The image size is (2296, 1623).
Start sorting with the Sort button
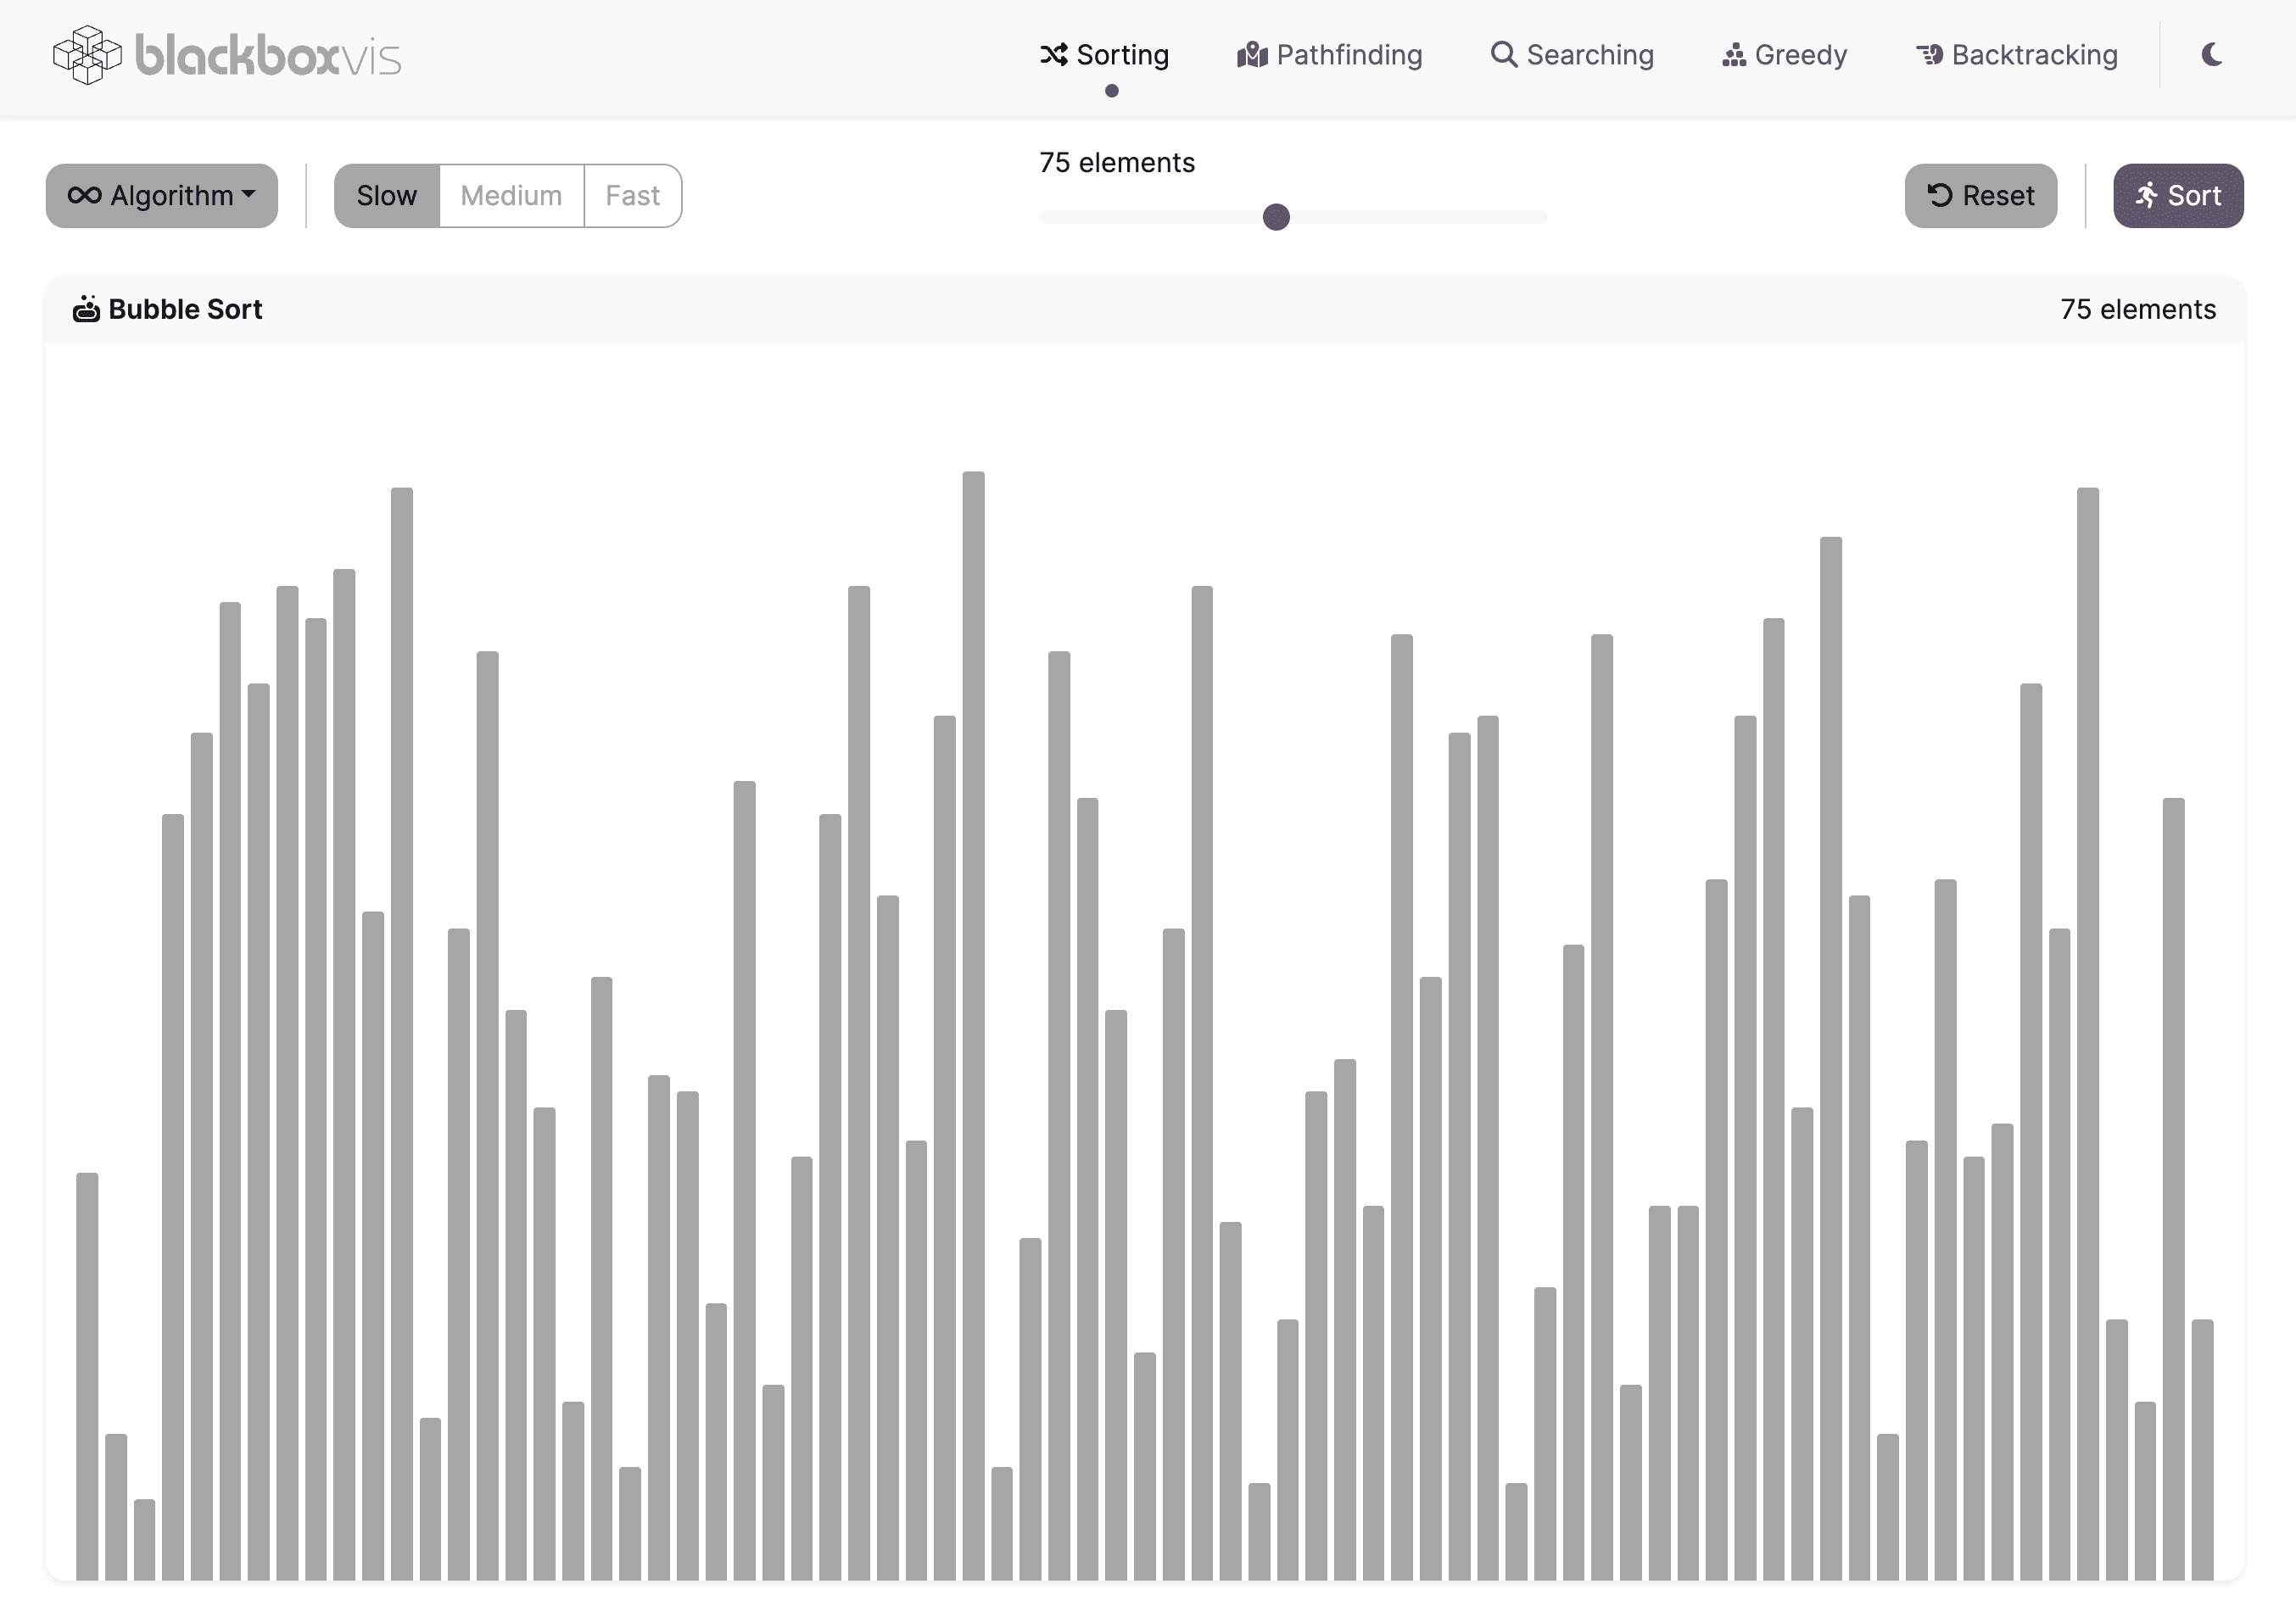(x=2178, y=195)
